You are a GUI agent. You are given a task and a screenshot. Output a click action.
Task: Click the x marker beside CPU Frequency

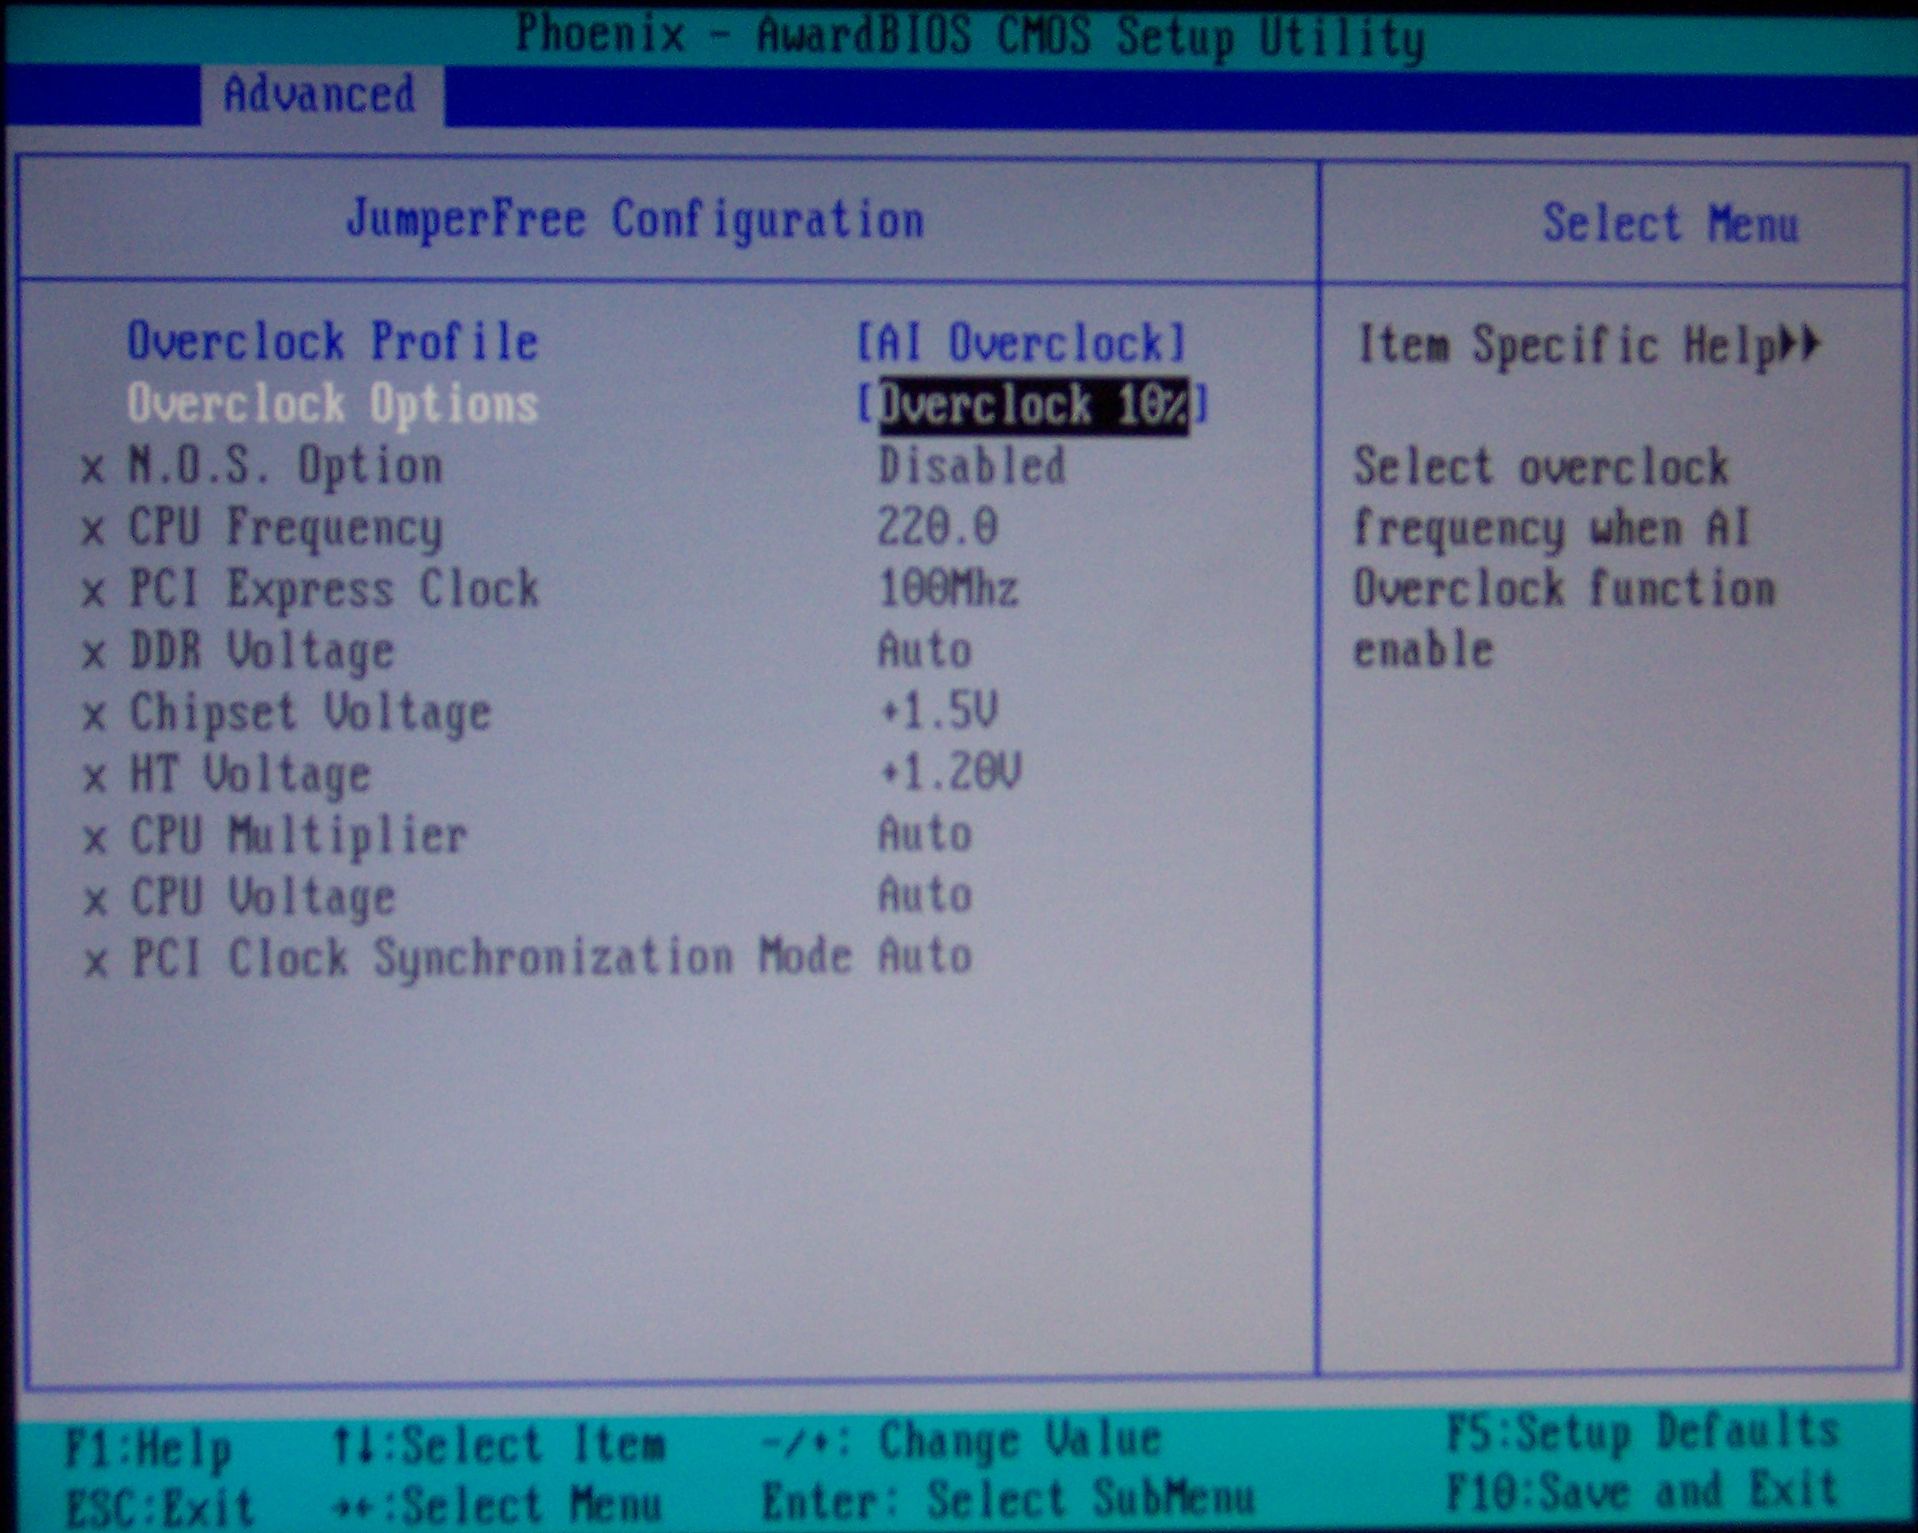pos(92,530)
